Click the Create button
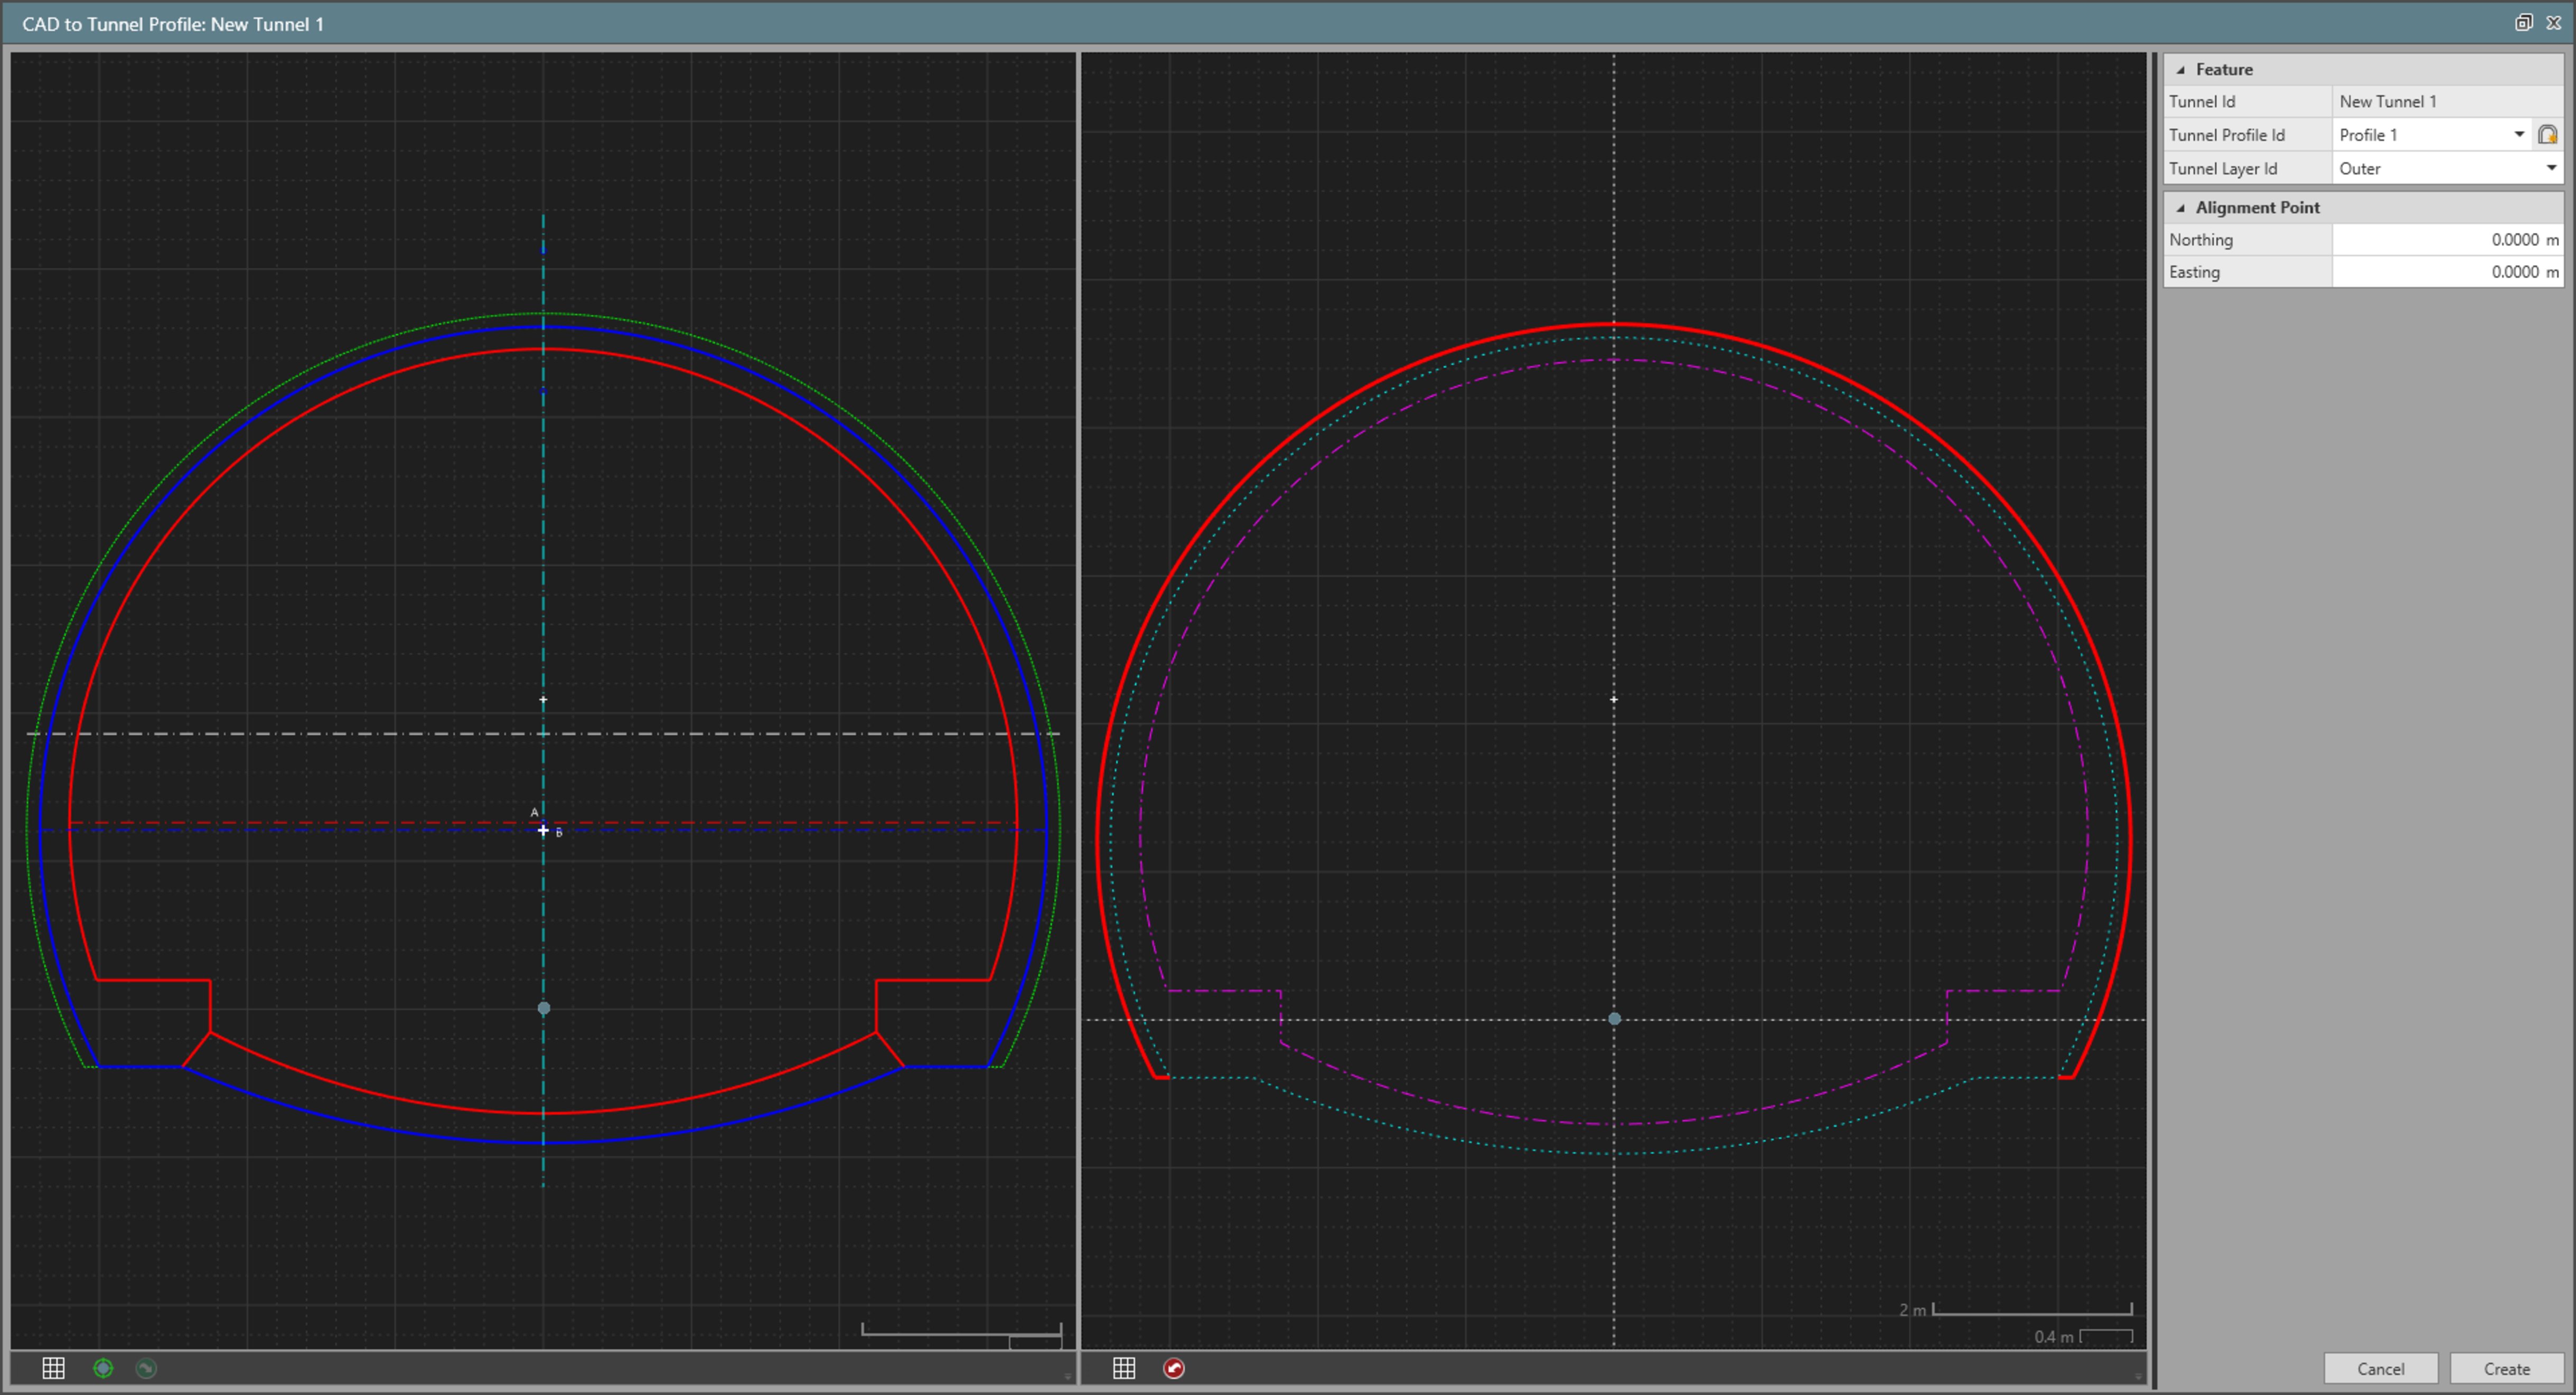Viewport: 2576px width, 1395px height. coord(2506,1369)
